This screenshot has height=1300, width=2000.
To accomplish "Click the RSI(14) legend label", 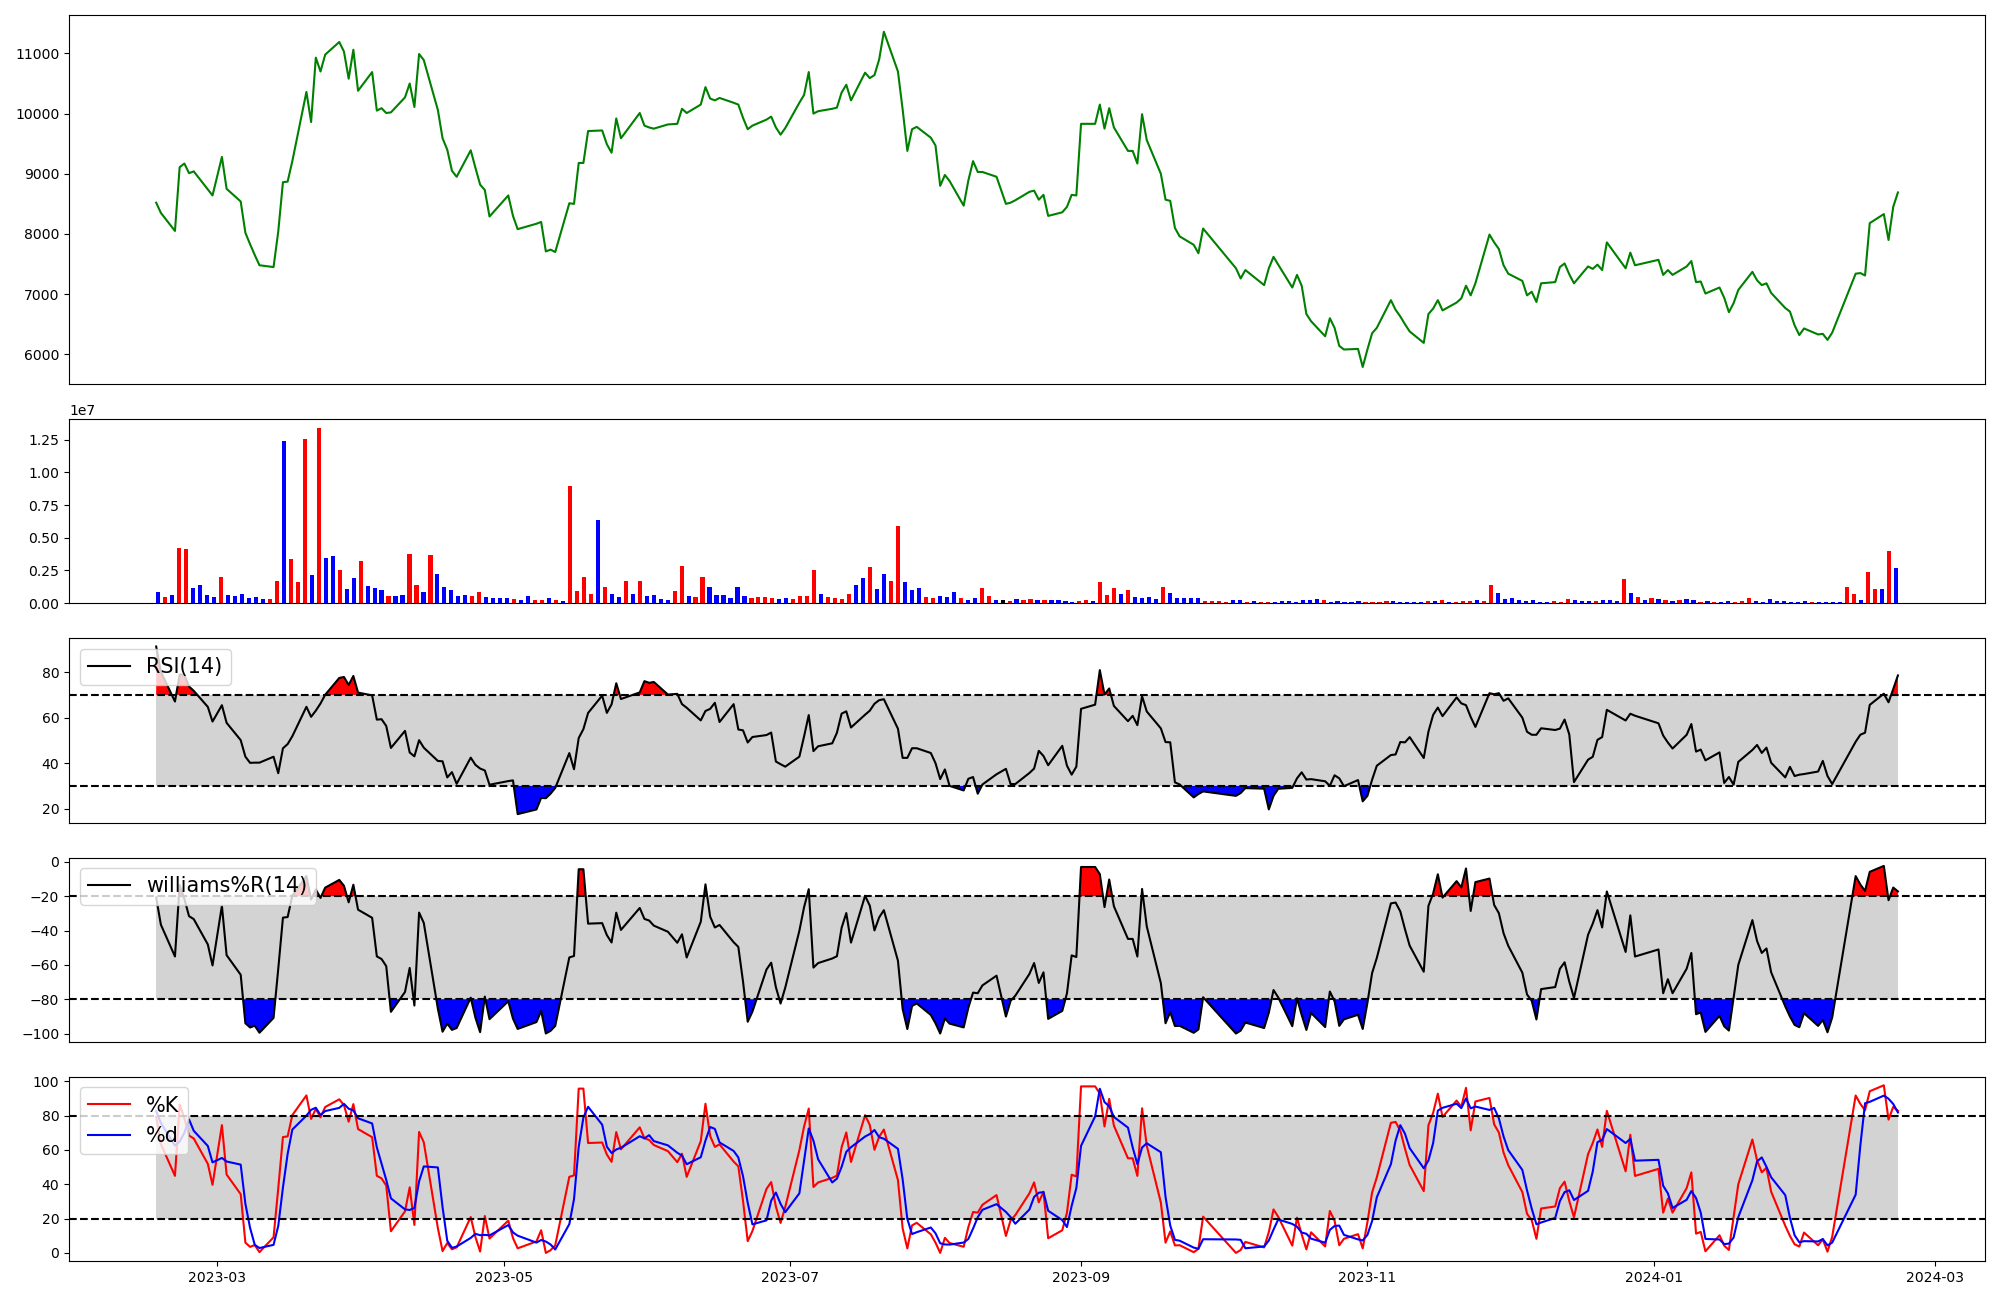I will (184, 666).
